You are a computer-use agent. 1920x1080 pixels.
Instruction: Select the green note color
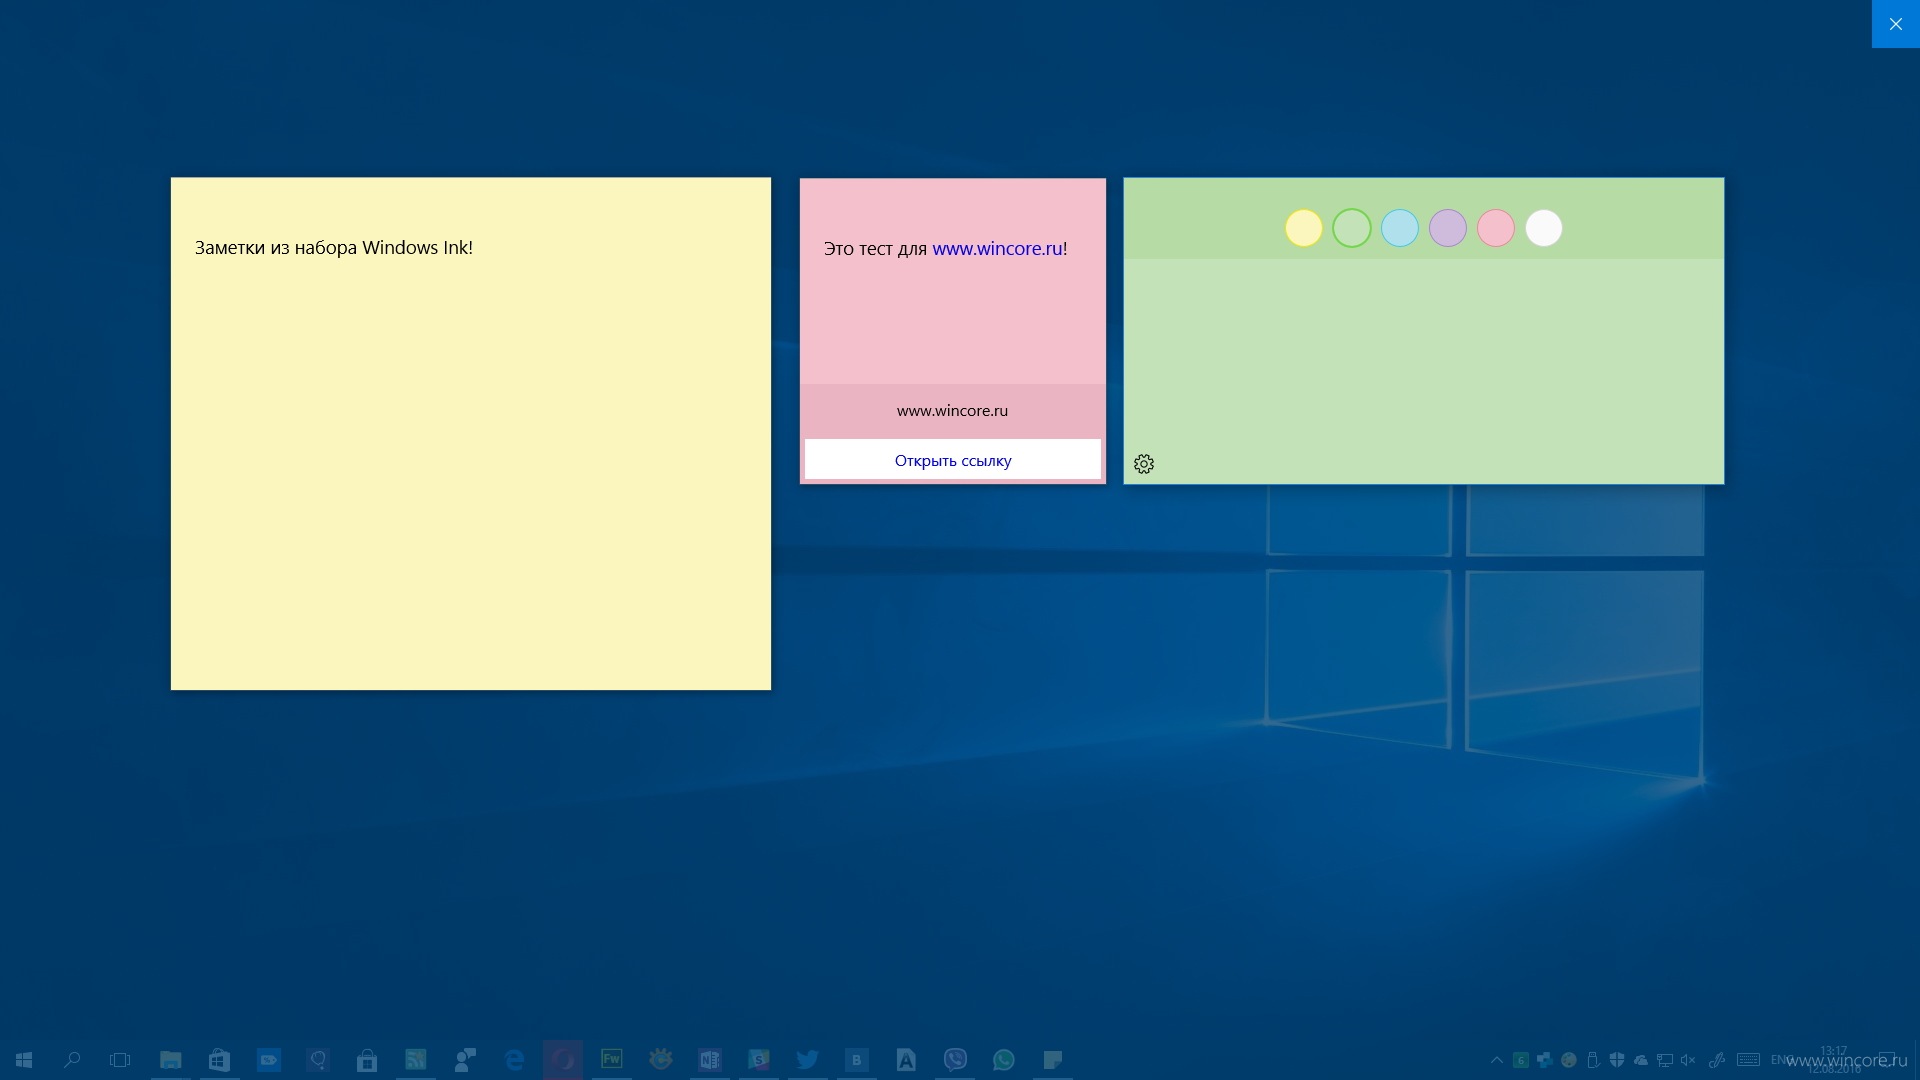(1352, 228)
